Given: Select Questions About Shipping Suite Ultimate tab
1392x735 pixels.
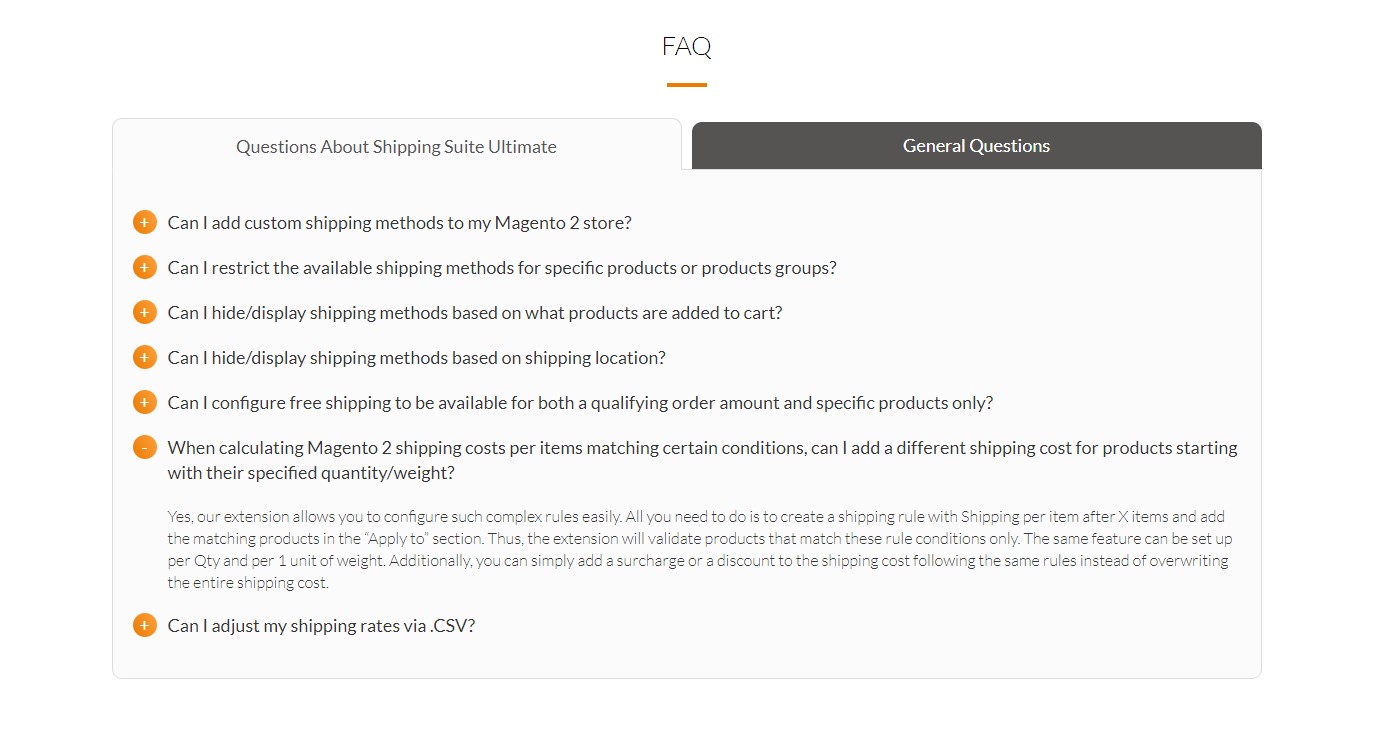Looking at the screenshot, I should point(397,146).
